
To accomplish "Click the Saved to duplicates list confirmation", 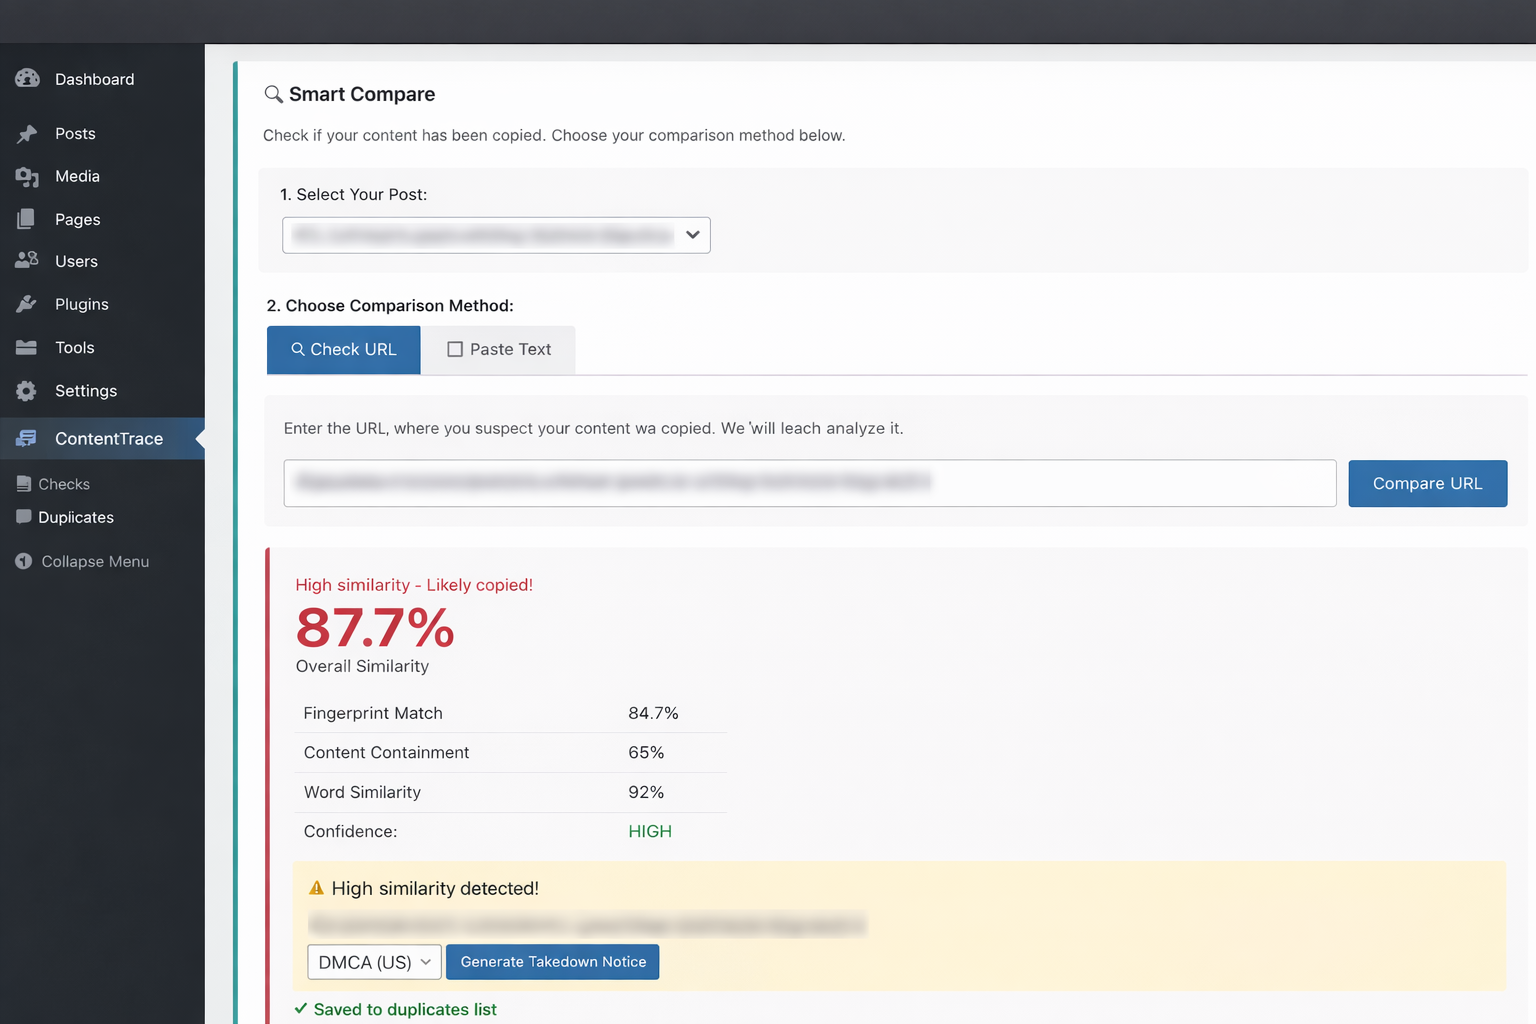I will tap(395, 1009).
